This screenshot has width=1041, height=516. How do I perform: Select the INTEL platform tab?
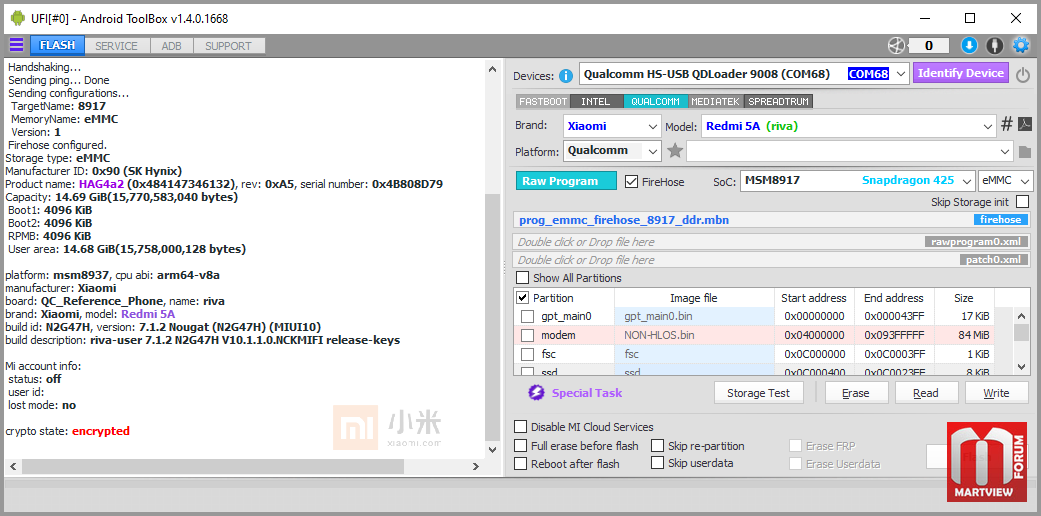pyautogui.click(x=596, y=102)
